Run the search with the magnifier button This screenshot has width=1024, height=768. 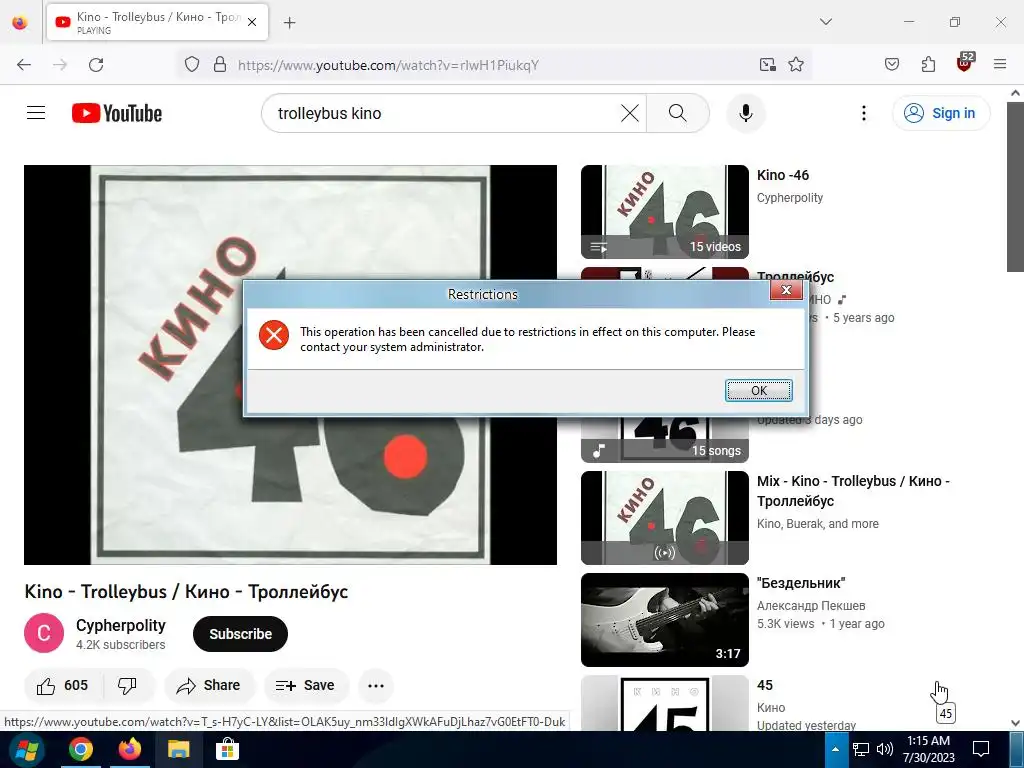point(677,113)
